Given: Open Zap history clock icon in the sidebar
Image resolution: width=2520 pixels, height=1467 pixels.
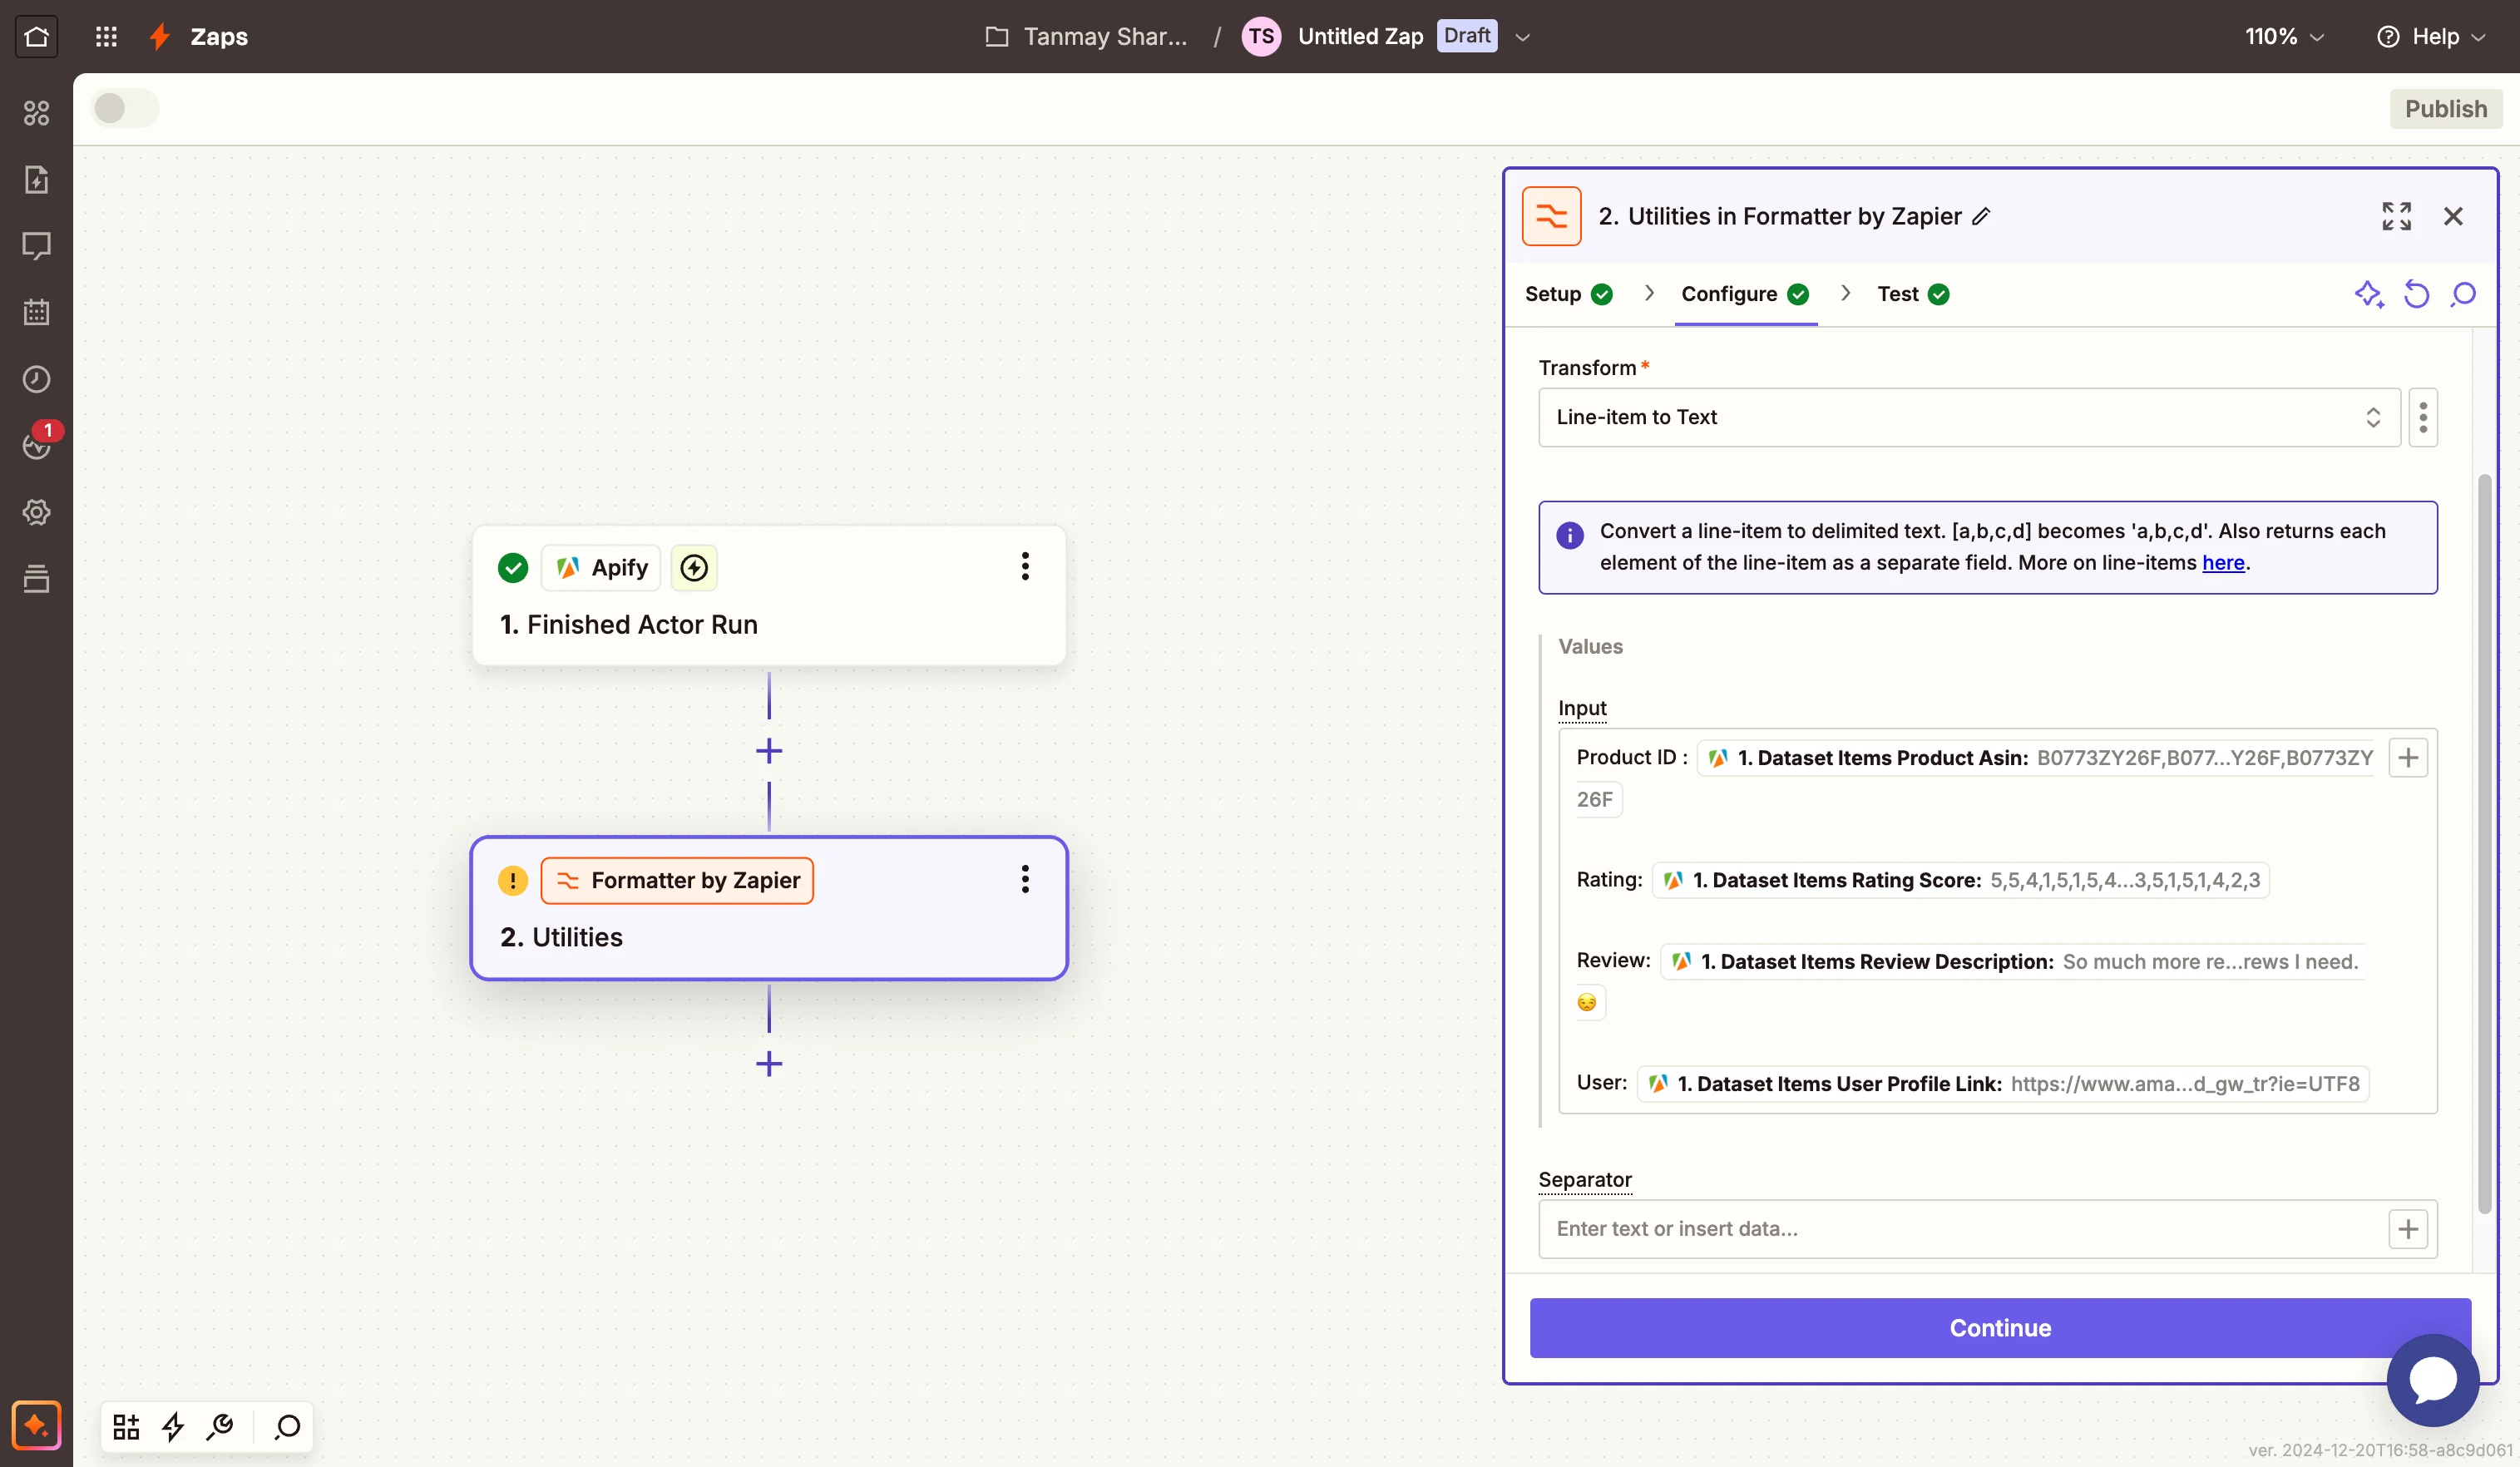Looking at the screenshot, I should coord(36,379).
